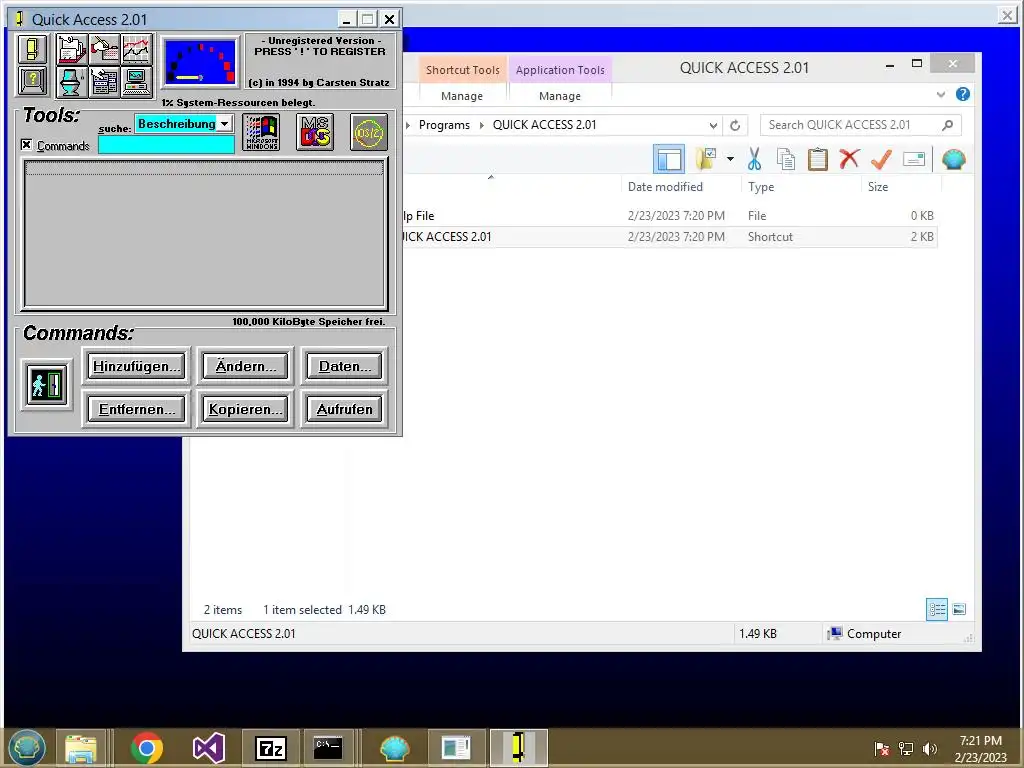Click the cyan search input field
Screen dimensions: 1024x768
pyautogui.click(x=167, y=145)
